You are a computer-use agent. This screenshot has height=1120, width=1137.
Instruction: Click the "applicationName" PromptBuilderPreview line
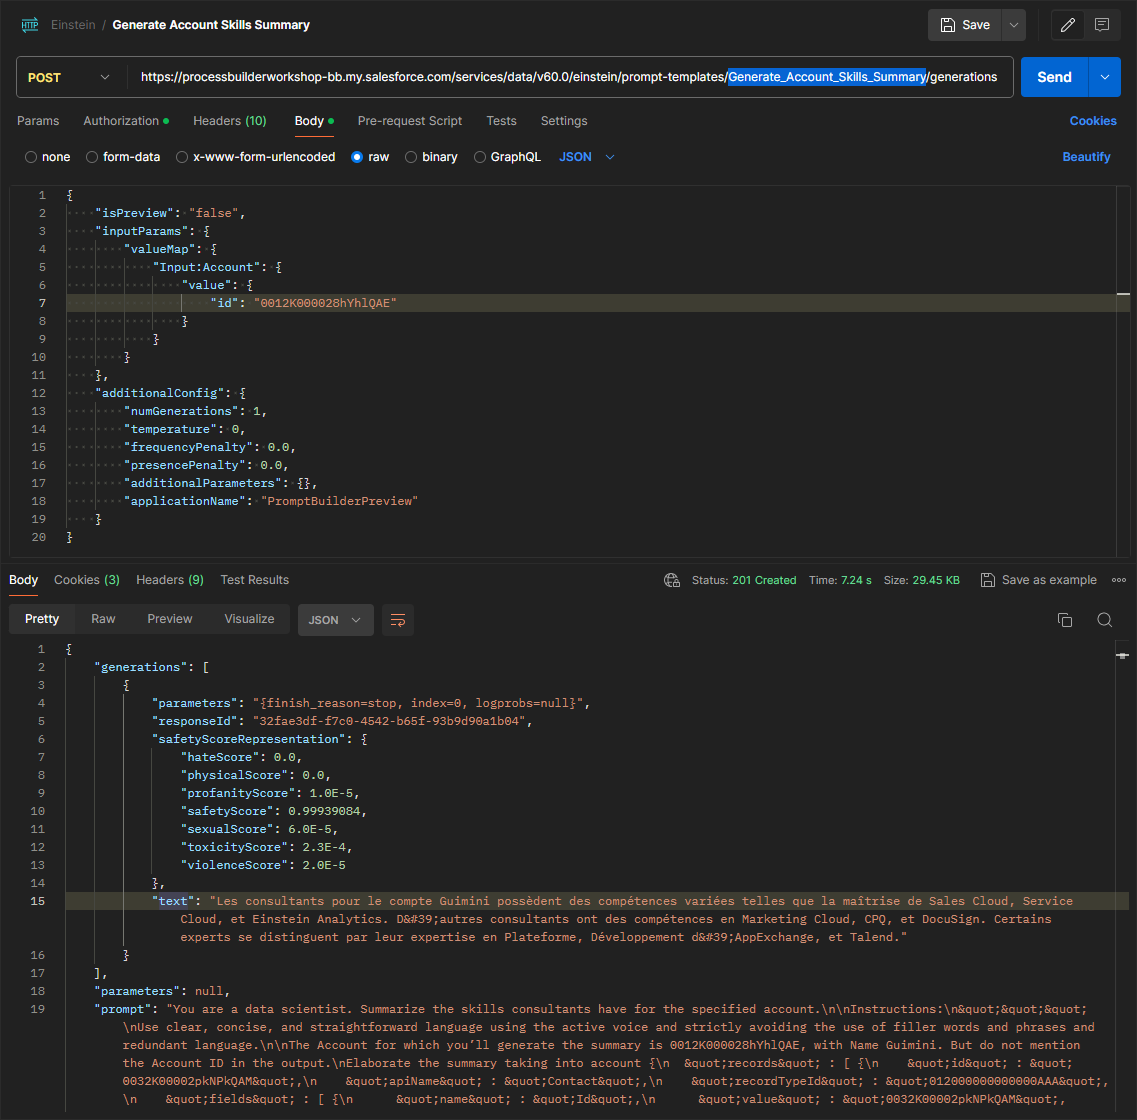tap(270, 501)
